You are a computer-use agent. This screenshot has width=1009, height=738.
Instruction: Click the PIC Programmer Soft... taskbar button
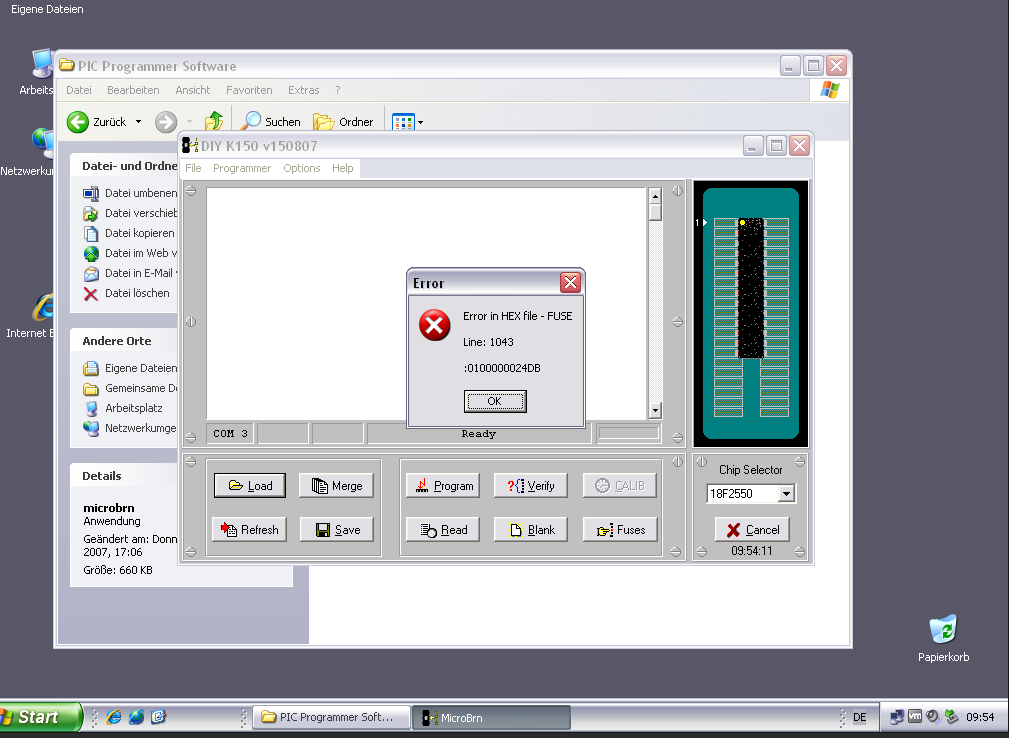point(331,717)
